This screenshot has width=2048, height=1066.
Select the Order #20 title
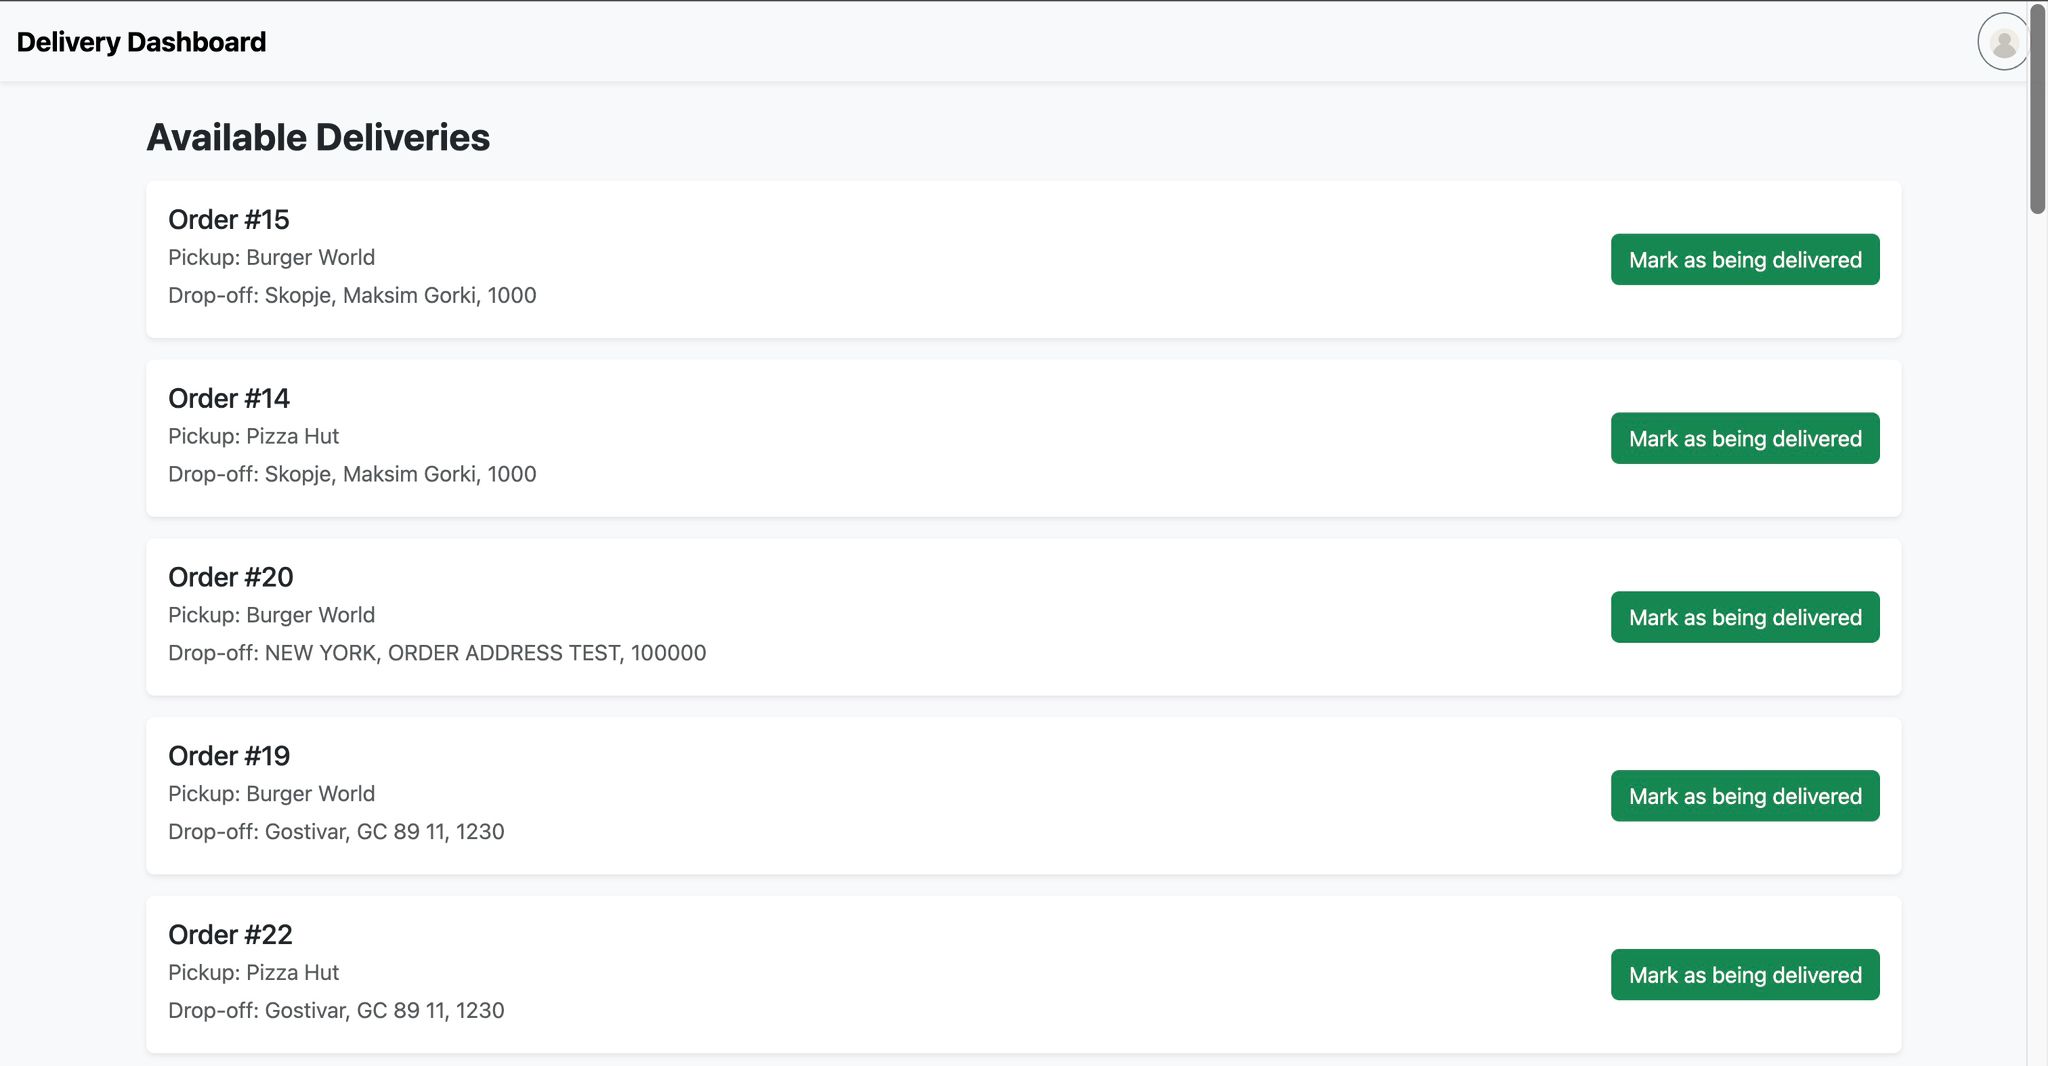click(x=231, y=578)
